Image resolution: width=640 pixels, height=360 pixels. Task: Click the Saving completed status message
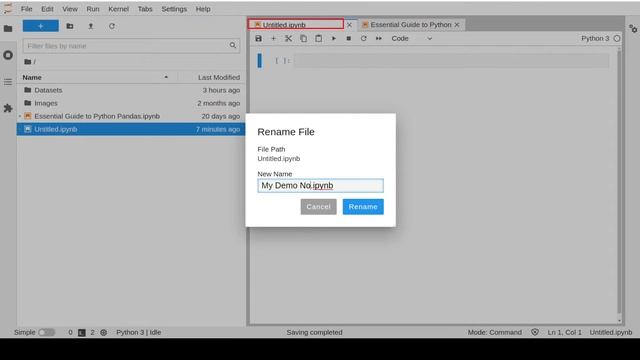coord(314,332)
